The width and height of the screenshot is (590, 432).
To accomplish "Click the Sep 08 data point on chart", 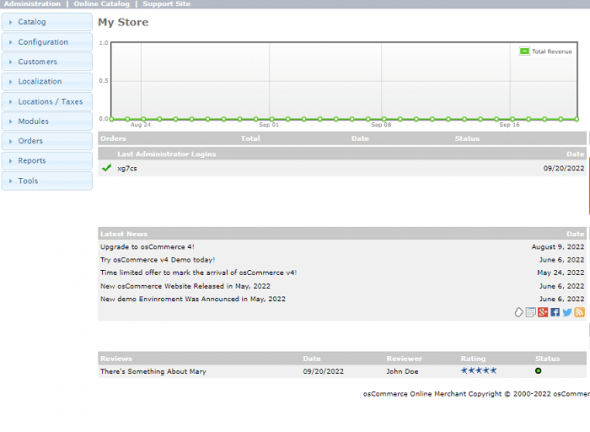I will (x=384, y=119).
